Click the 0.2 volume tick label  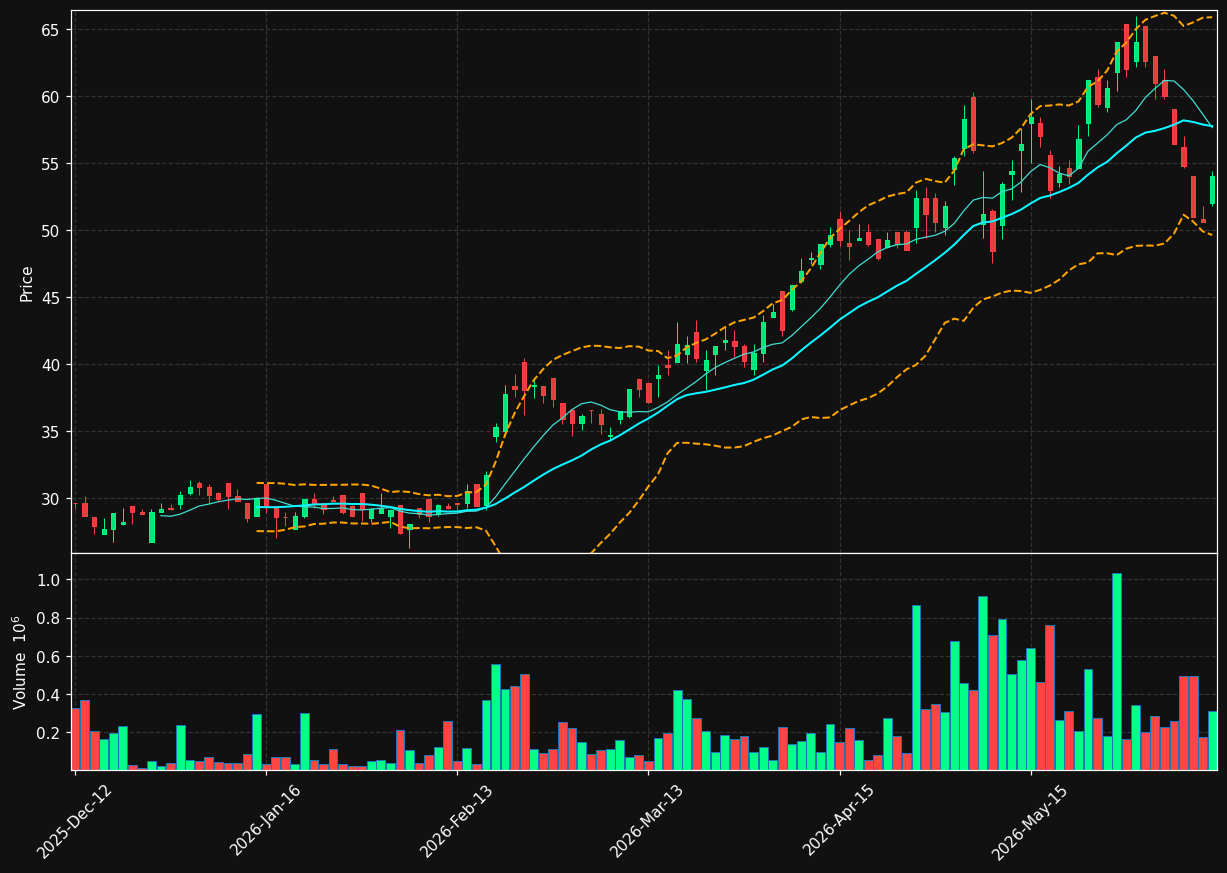point(50,733)
